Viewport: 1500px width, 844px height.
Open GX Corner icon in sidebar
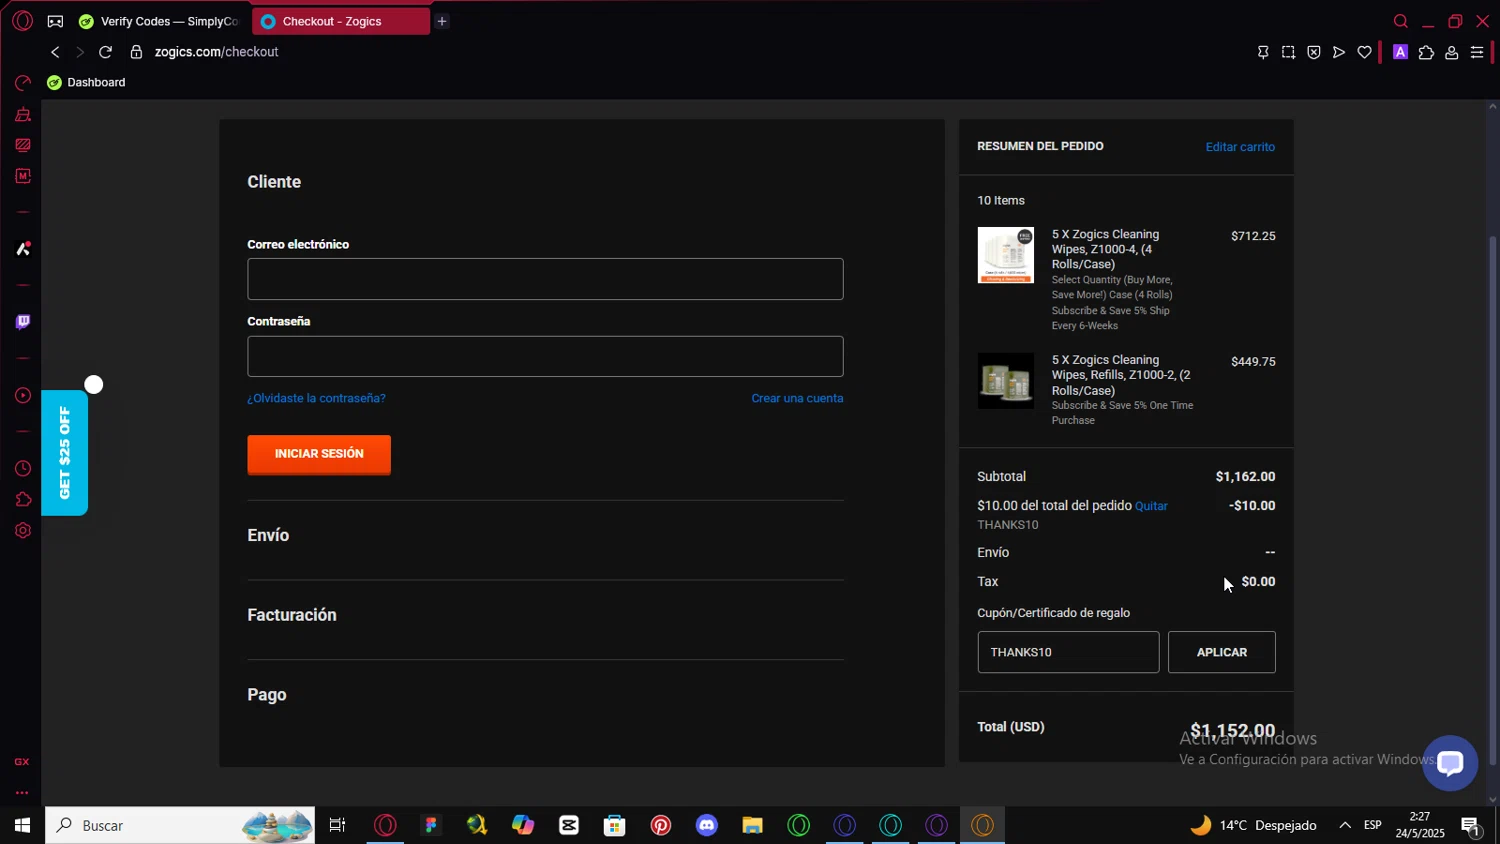pyautogui.click(x=22, y=762)
